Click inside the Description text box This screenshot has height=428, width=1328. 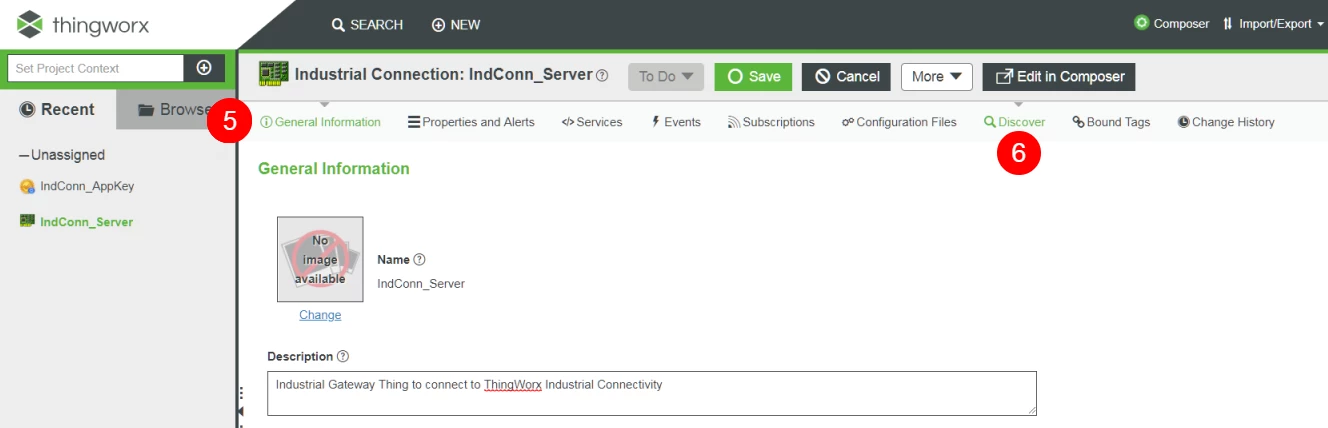coord(652,393)
